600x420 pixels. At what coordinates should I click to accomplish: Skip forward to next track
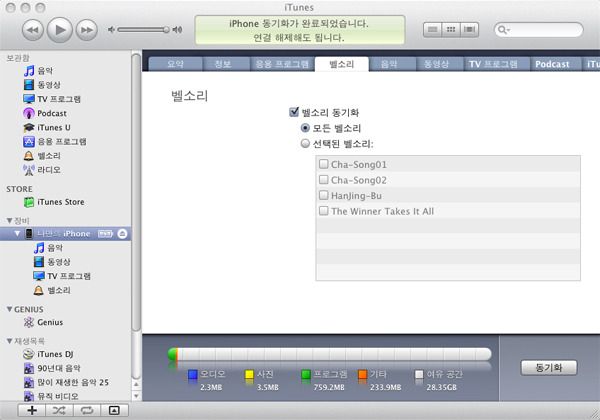click(x=86, y=30)
